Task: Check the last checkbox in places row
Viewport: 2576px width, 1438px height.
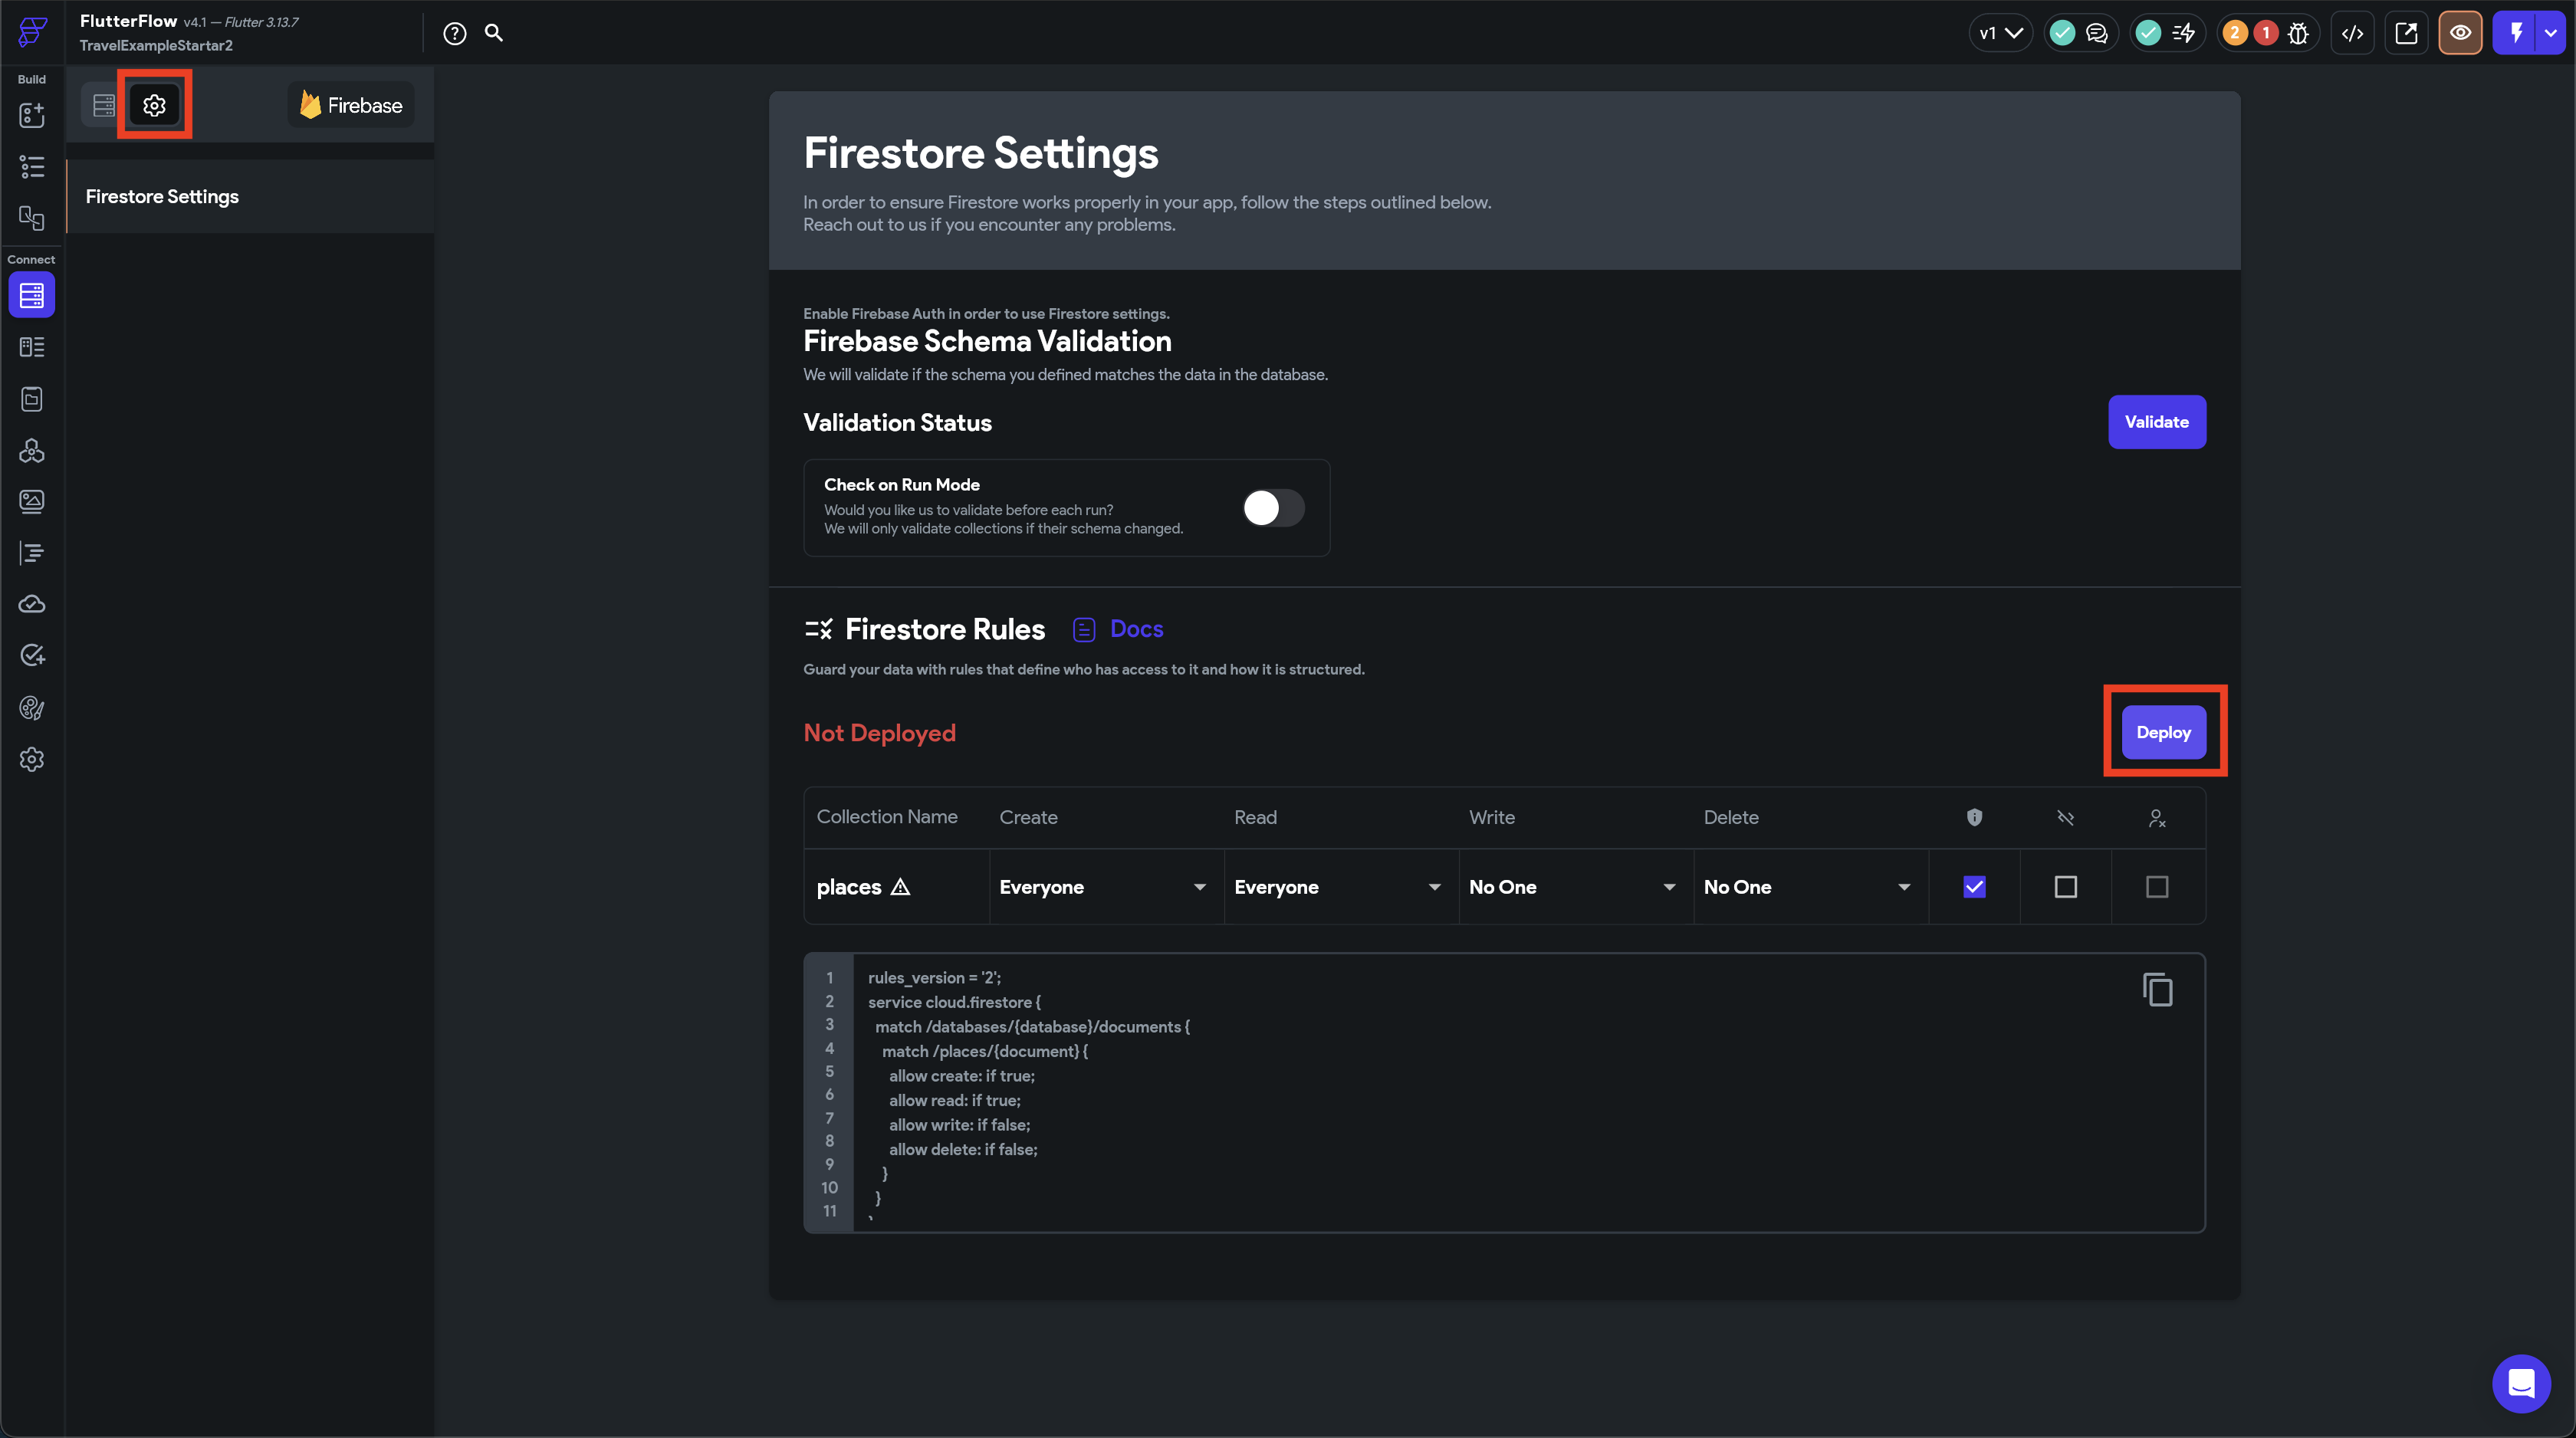Action: (2157, 887)
